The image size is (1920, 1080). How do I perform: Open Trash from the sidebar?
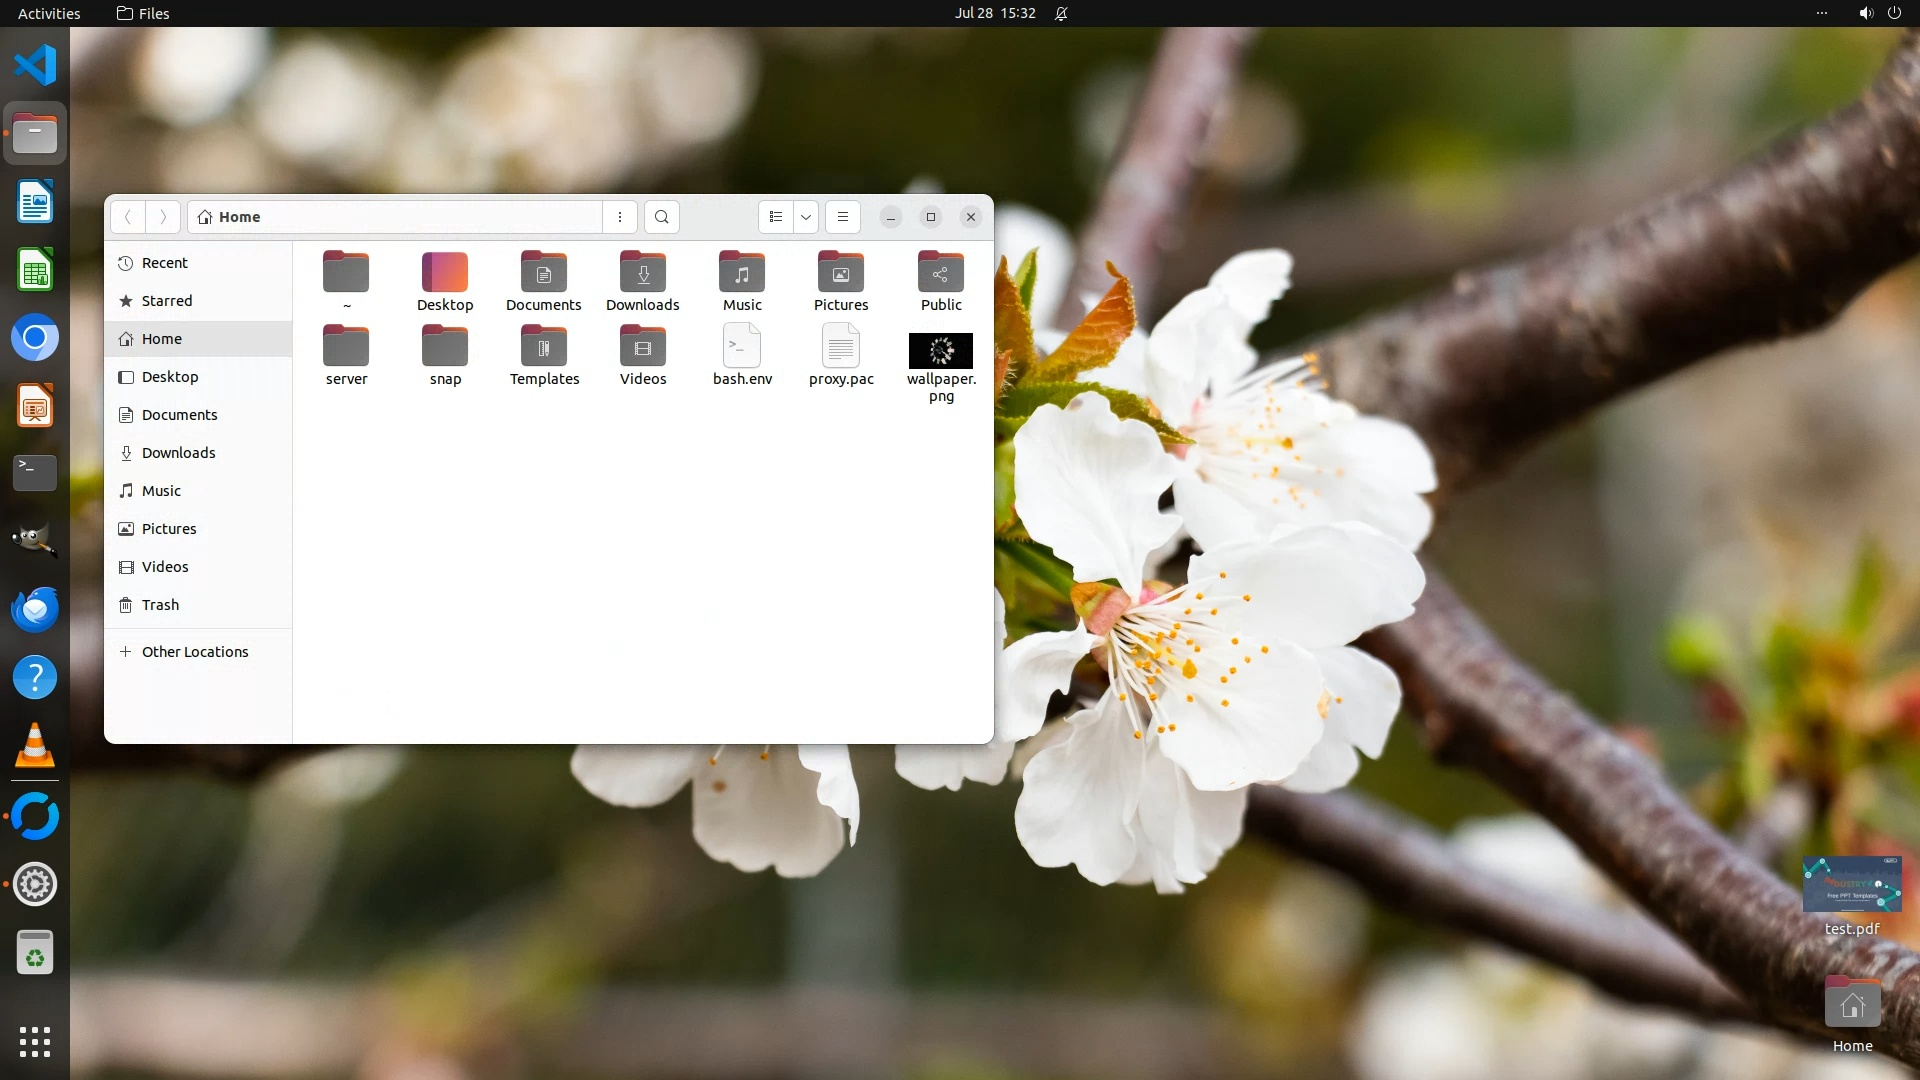[160, 605]
